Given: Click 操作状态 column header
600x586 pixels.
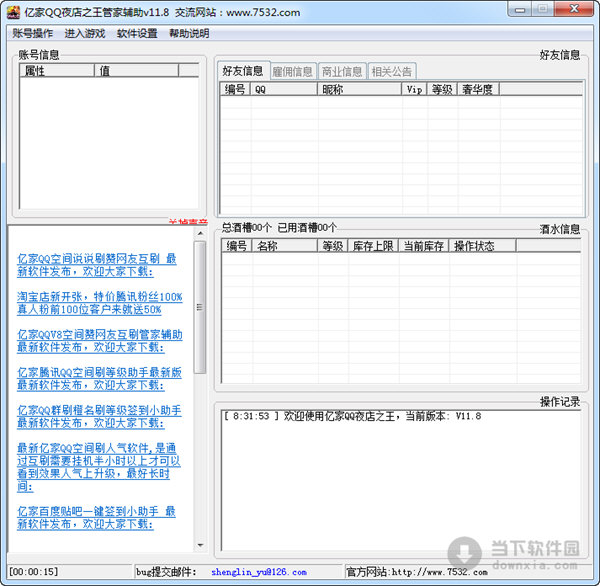Looking at the screenshot, I should point(483,246).
